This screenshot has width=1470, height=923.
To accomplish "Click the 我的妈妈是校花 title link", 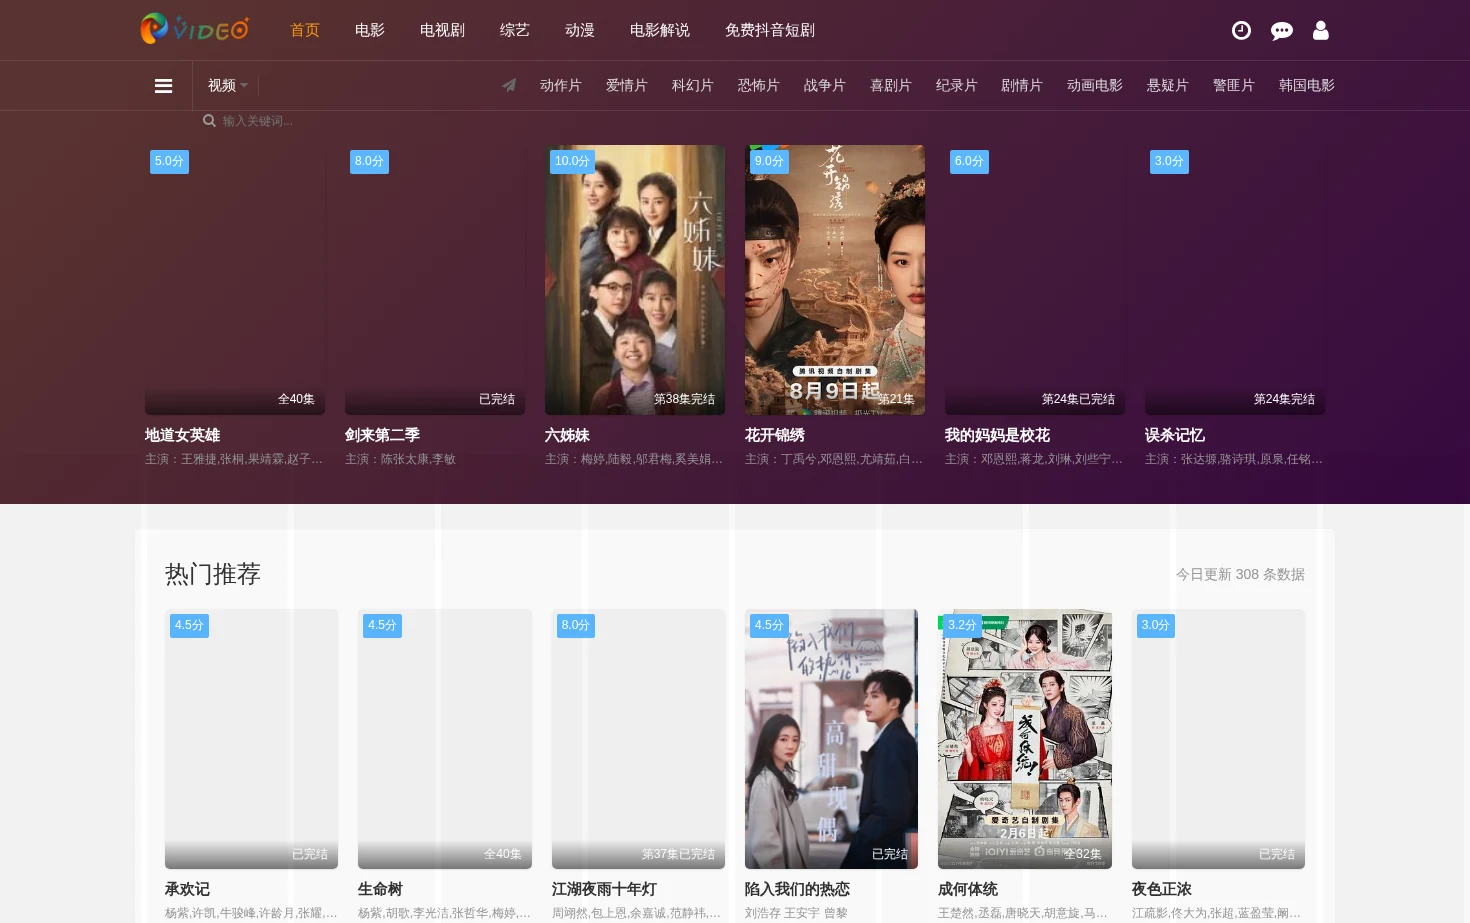I will pyautogui.click(x=997, y=435).
